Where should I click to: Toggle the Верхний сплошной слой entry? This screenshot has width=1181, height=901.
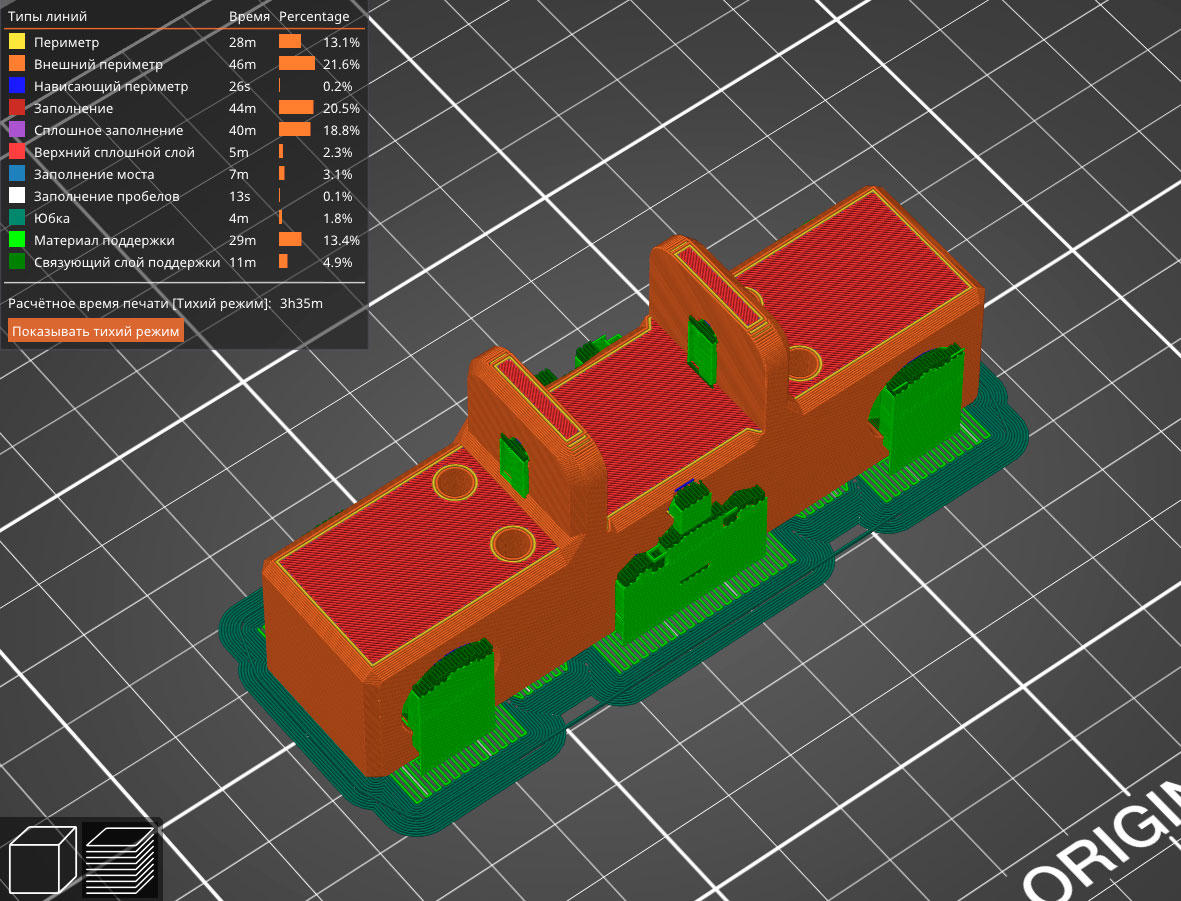113,153
